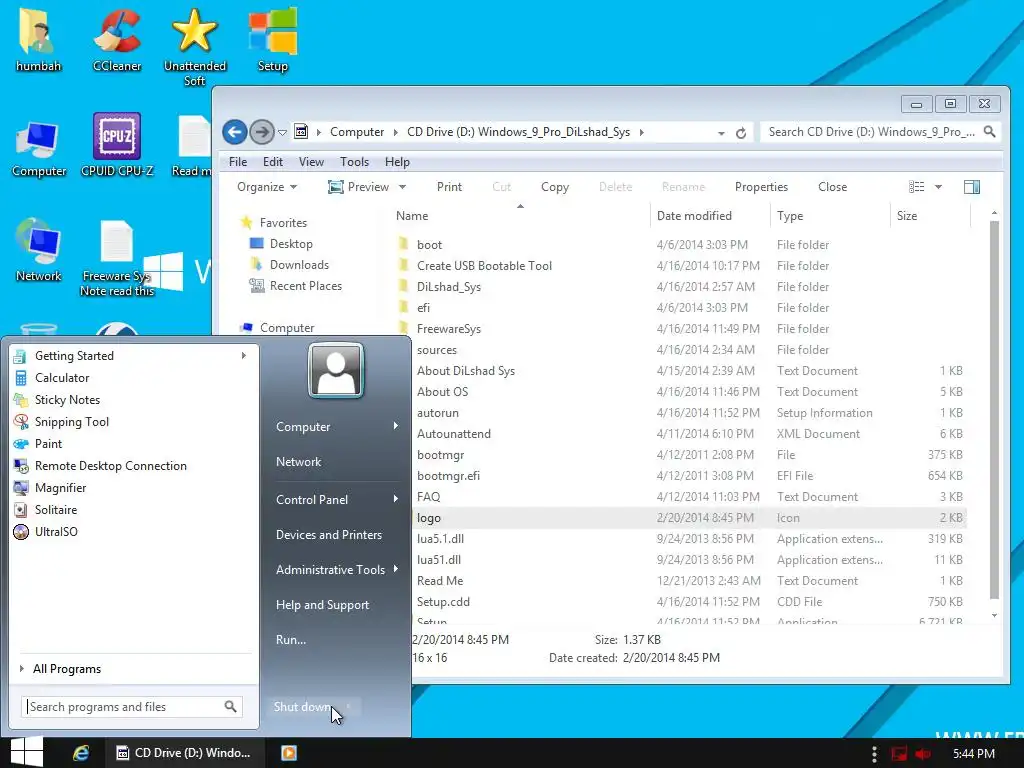
Task: Open the Unattended Soft star icon
Action: pyautogui.click(x=195, y=46)
